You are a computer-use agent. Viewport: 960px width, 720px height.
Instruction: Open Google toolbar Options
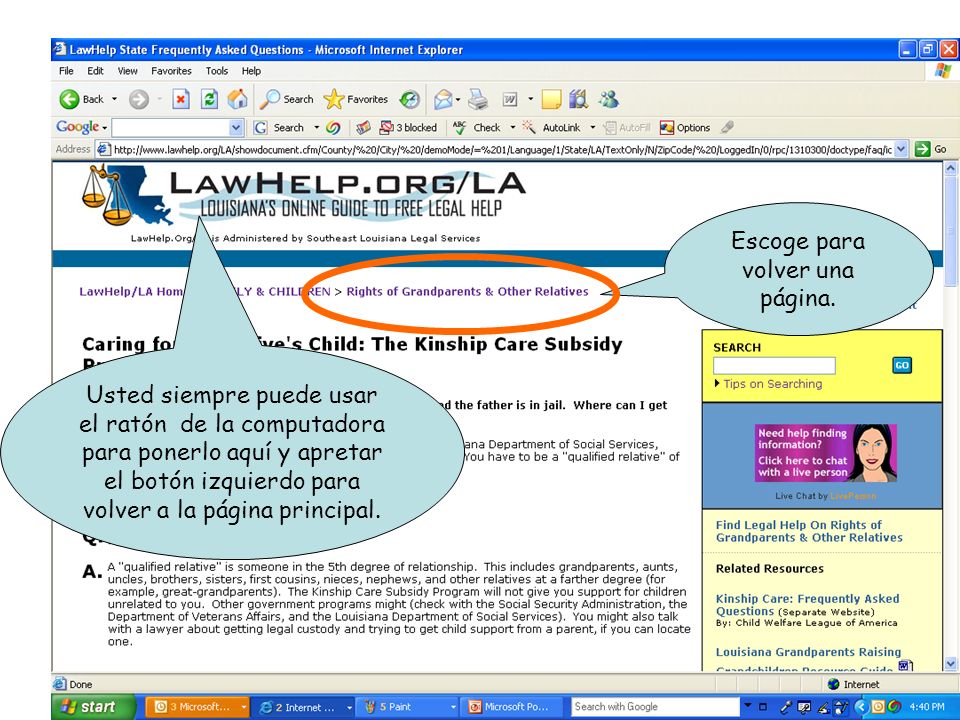click(684, 127)
